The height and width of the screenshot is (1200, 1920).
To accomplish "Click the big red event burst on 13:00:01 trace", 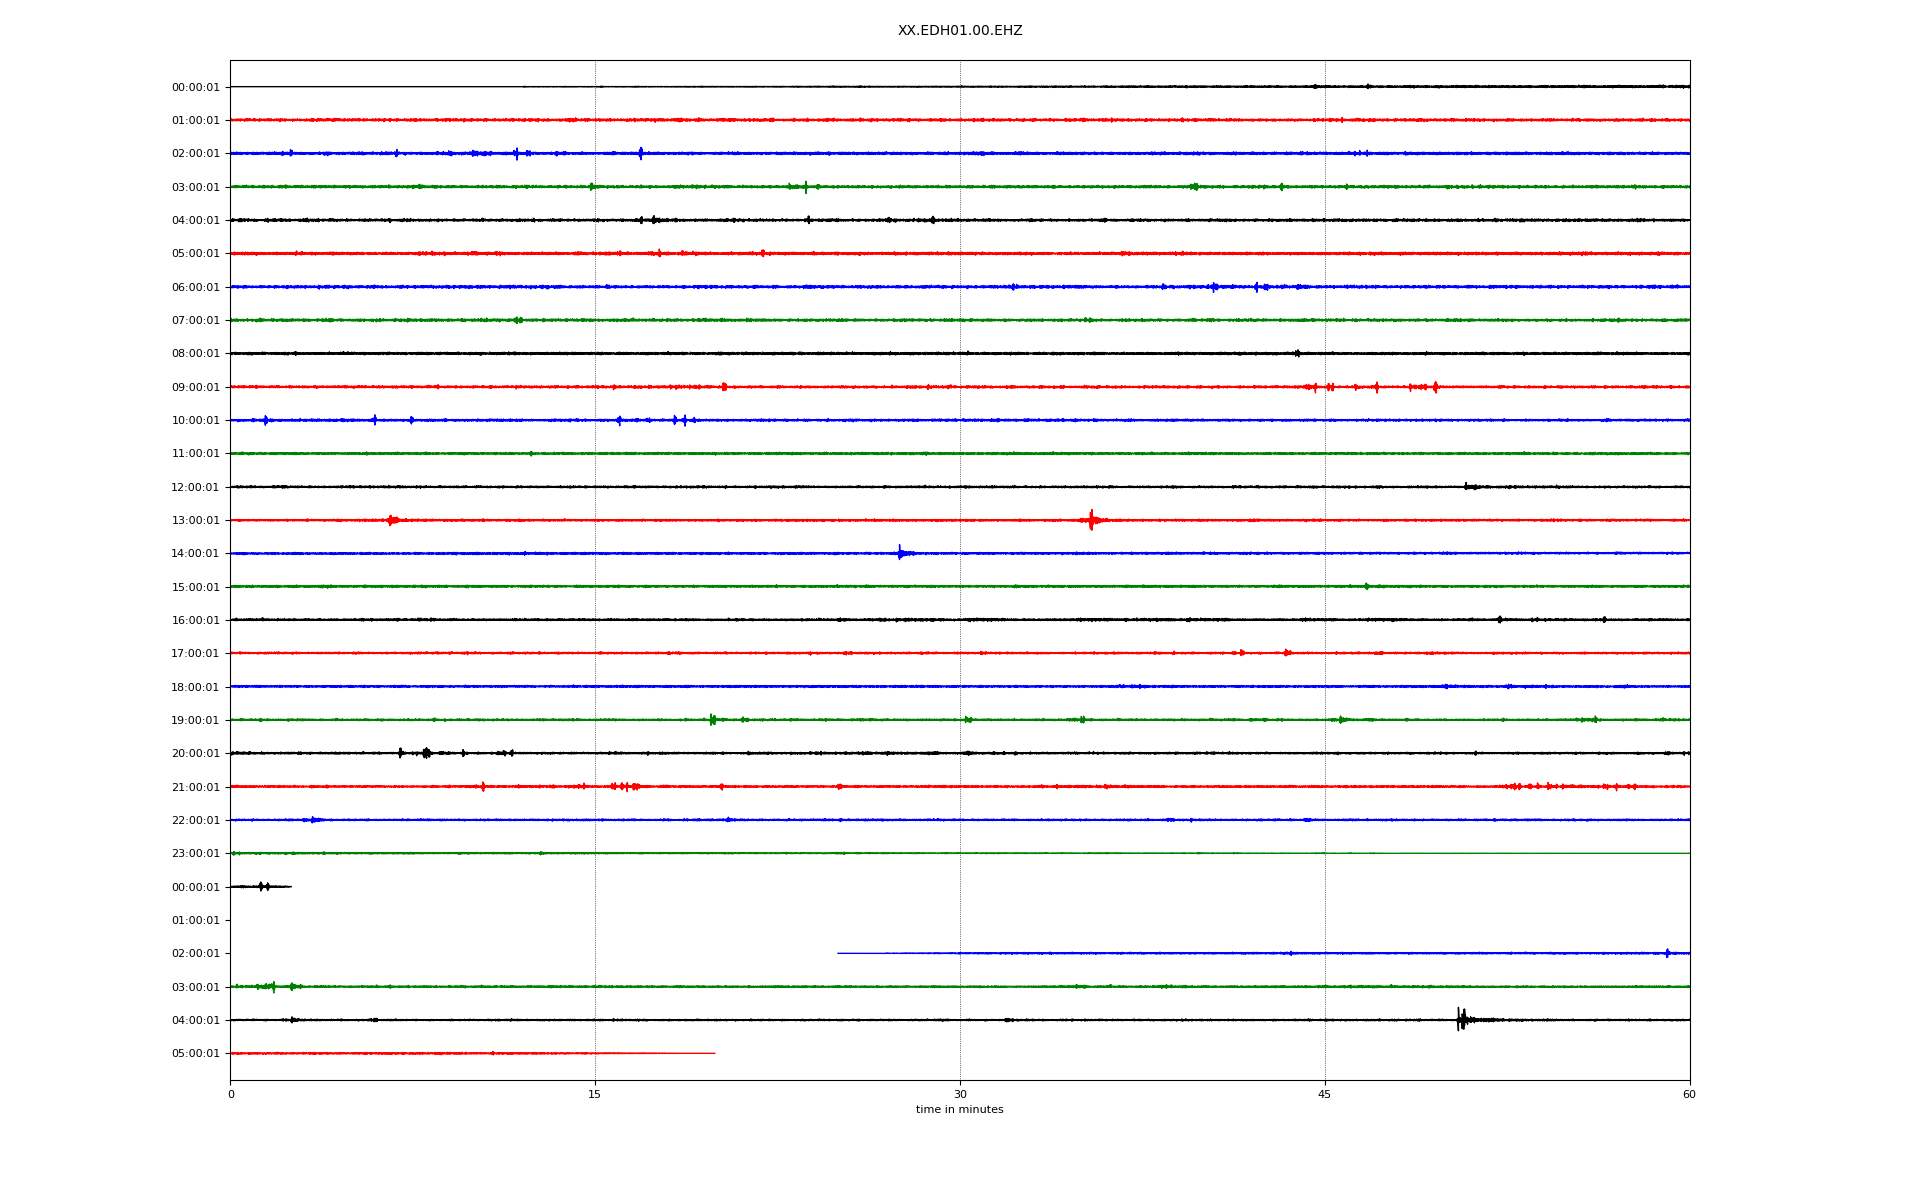I will (x=1091, y=520).
